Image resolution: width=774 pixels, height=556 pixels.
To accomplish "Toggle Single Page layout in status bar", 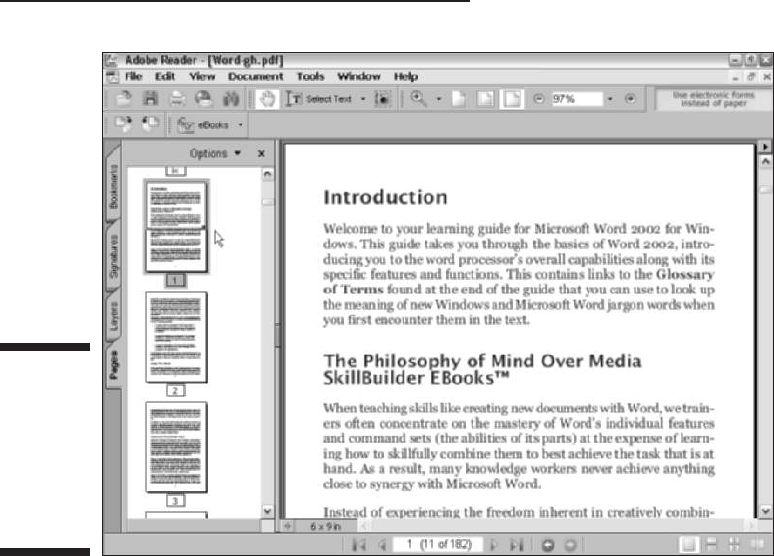I will (x=688, y=545).
